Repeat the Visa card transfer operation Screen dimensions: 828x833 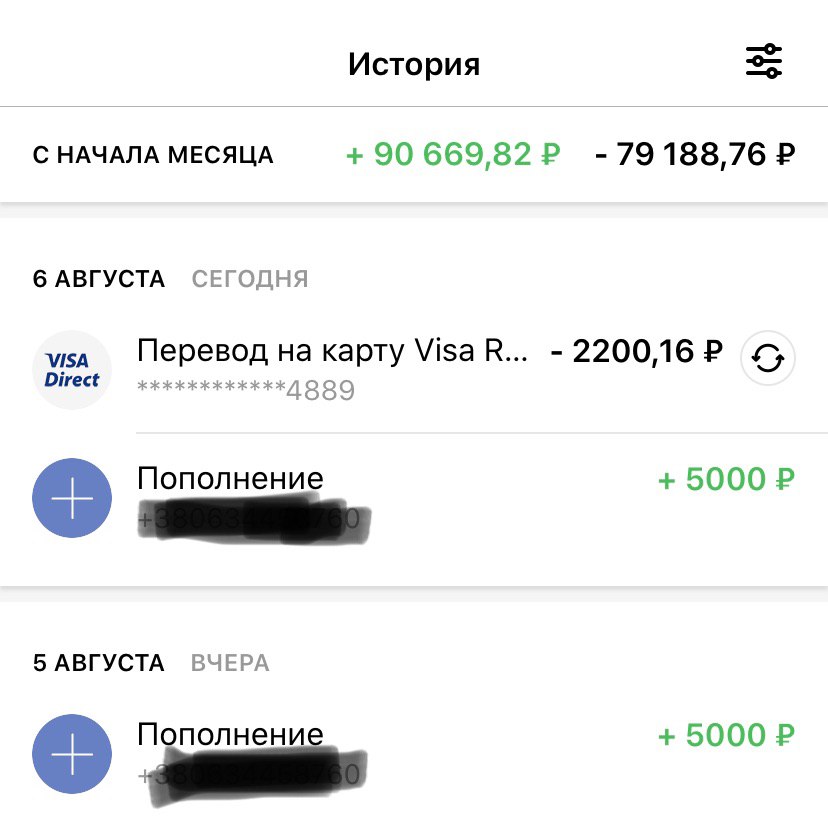coord(767,357)
